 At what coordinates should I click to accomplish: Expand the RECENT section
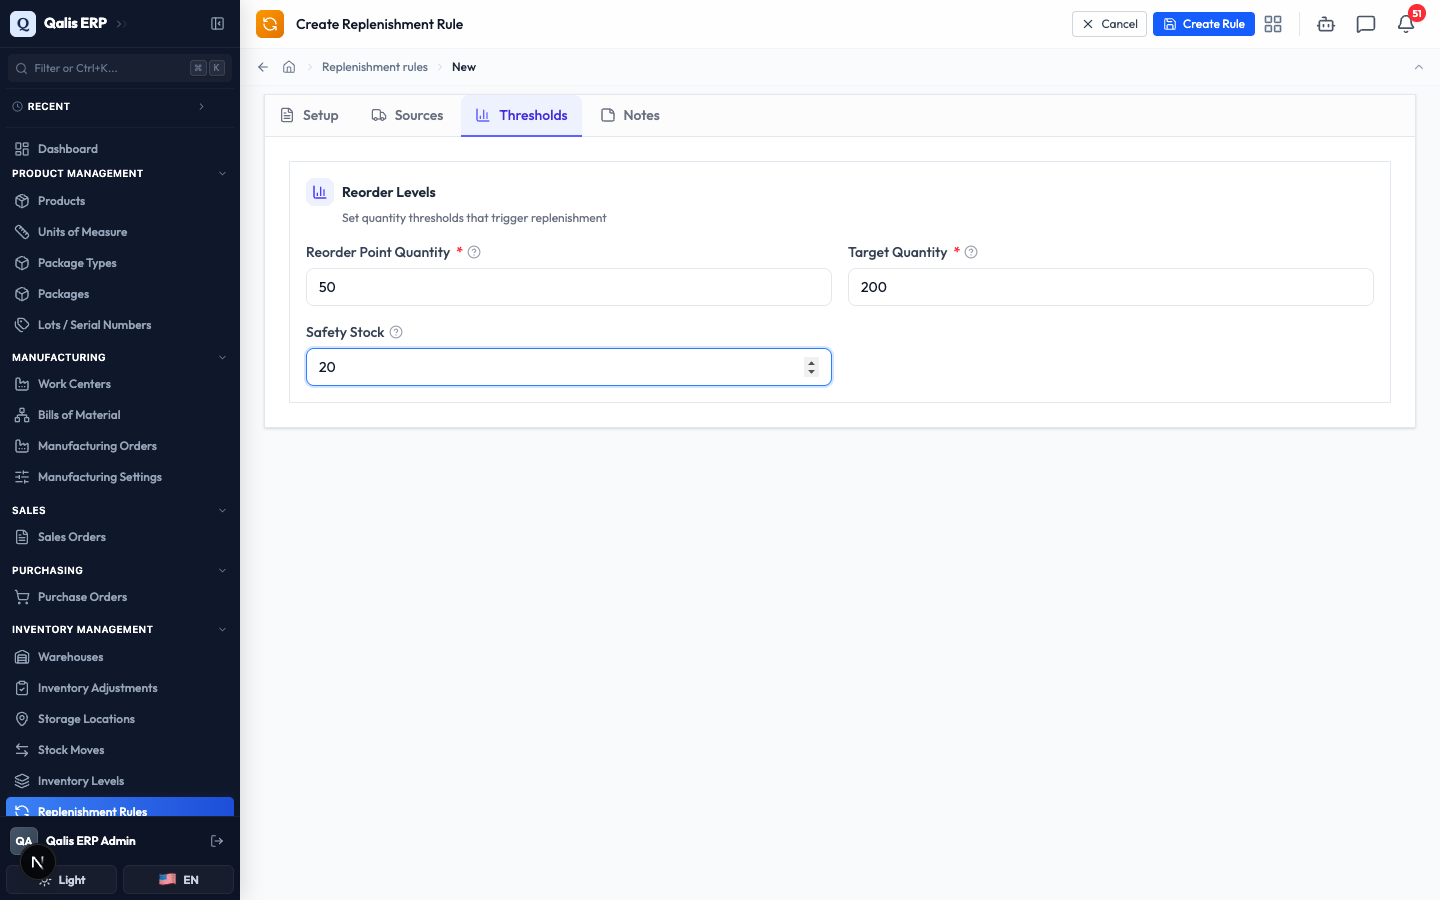[x=201, y=106]
